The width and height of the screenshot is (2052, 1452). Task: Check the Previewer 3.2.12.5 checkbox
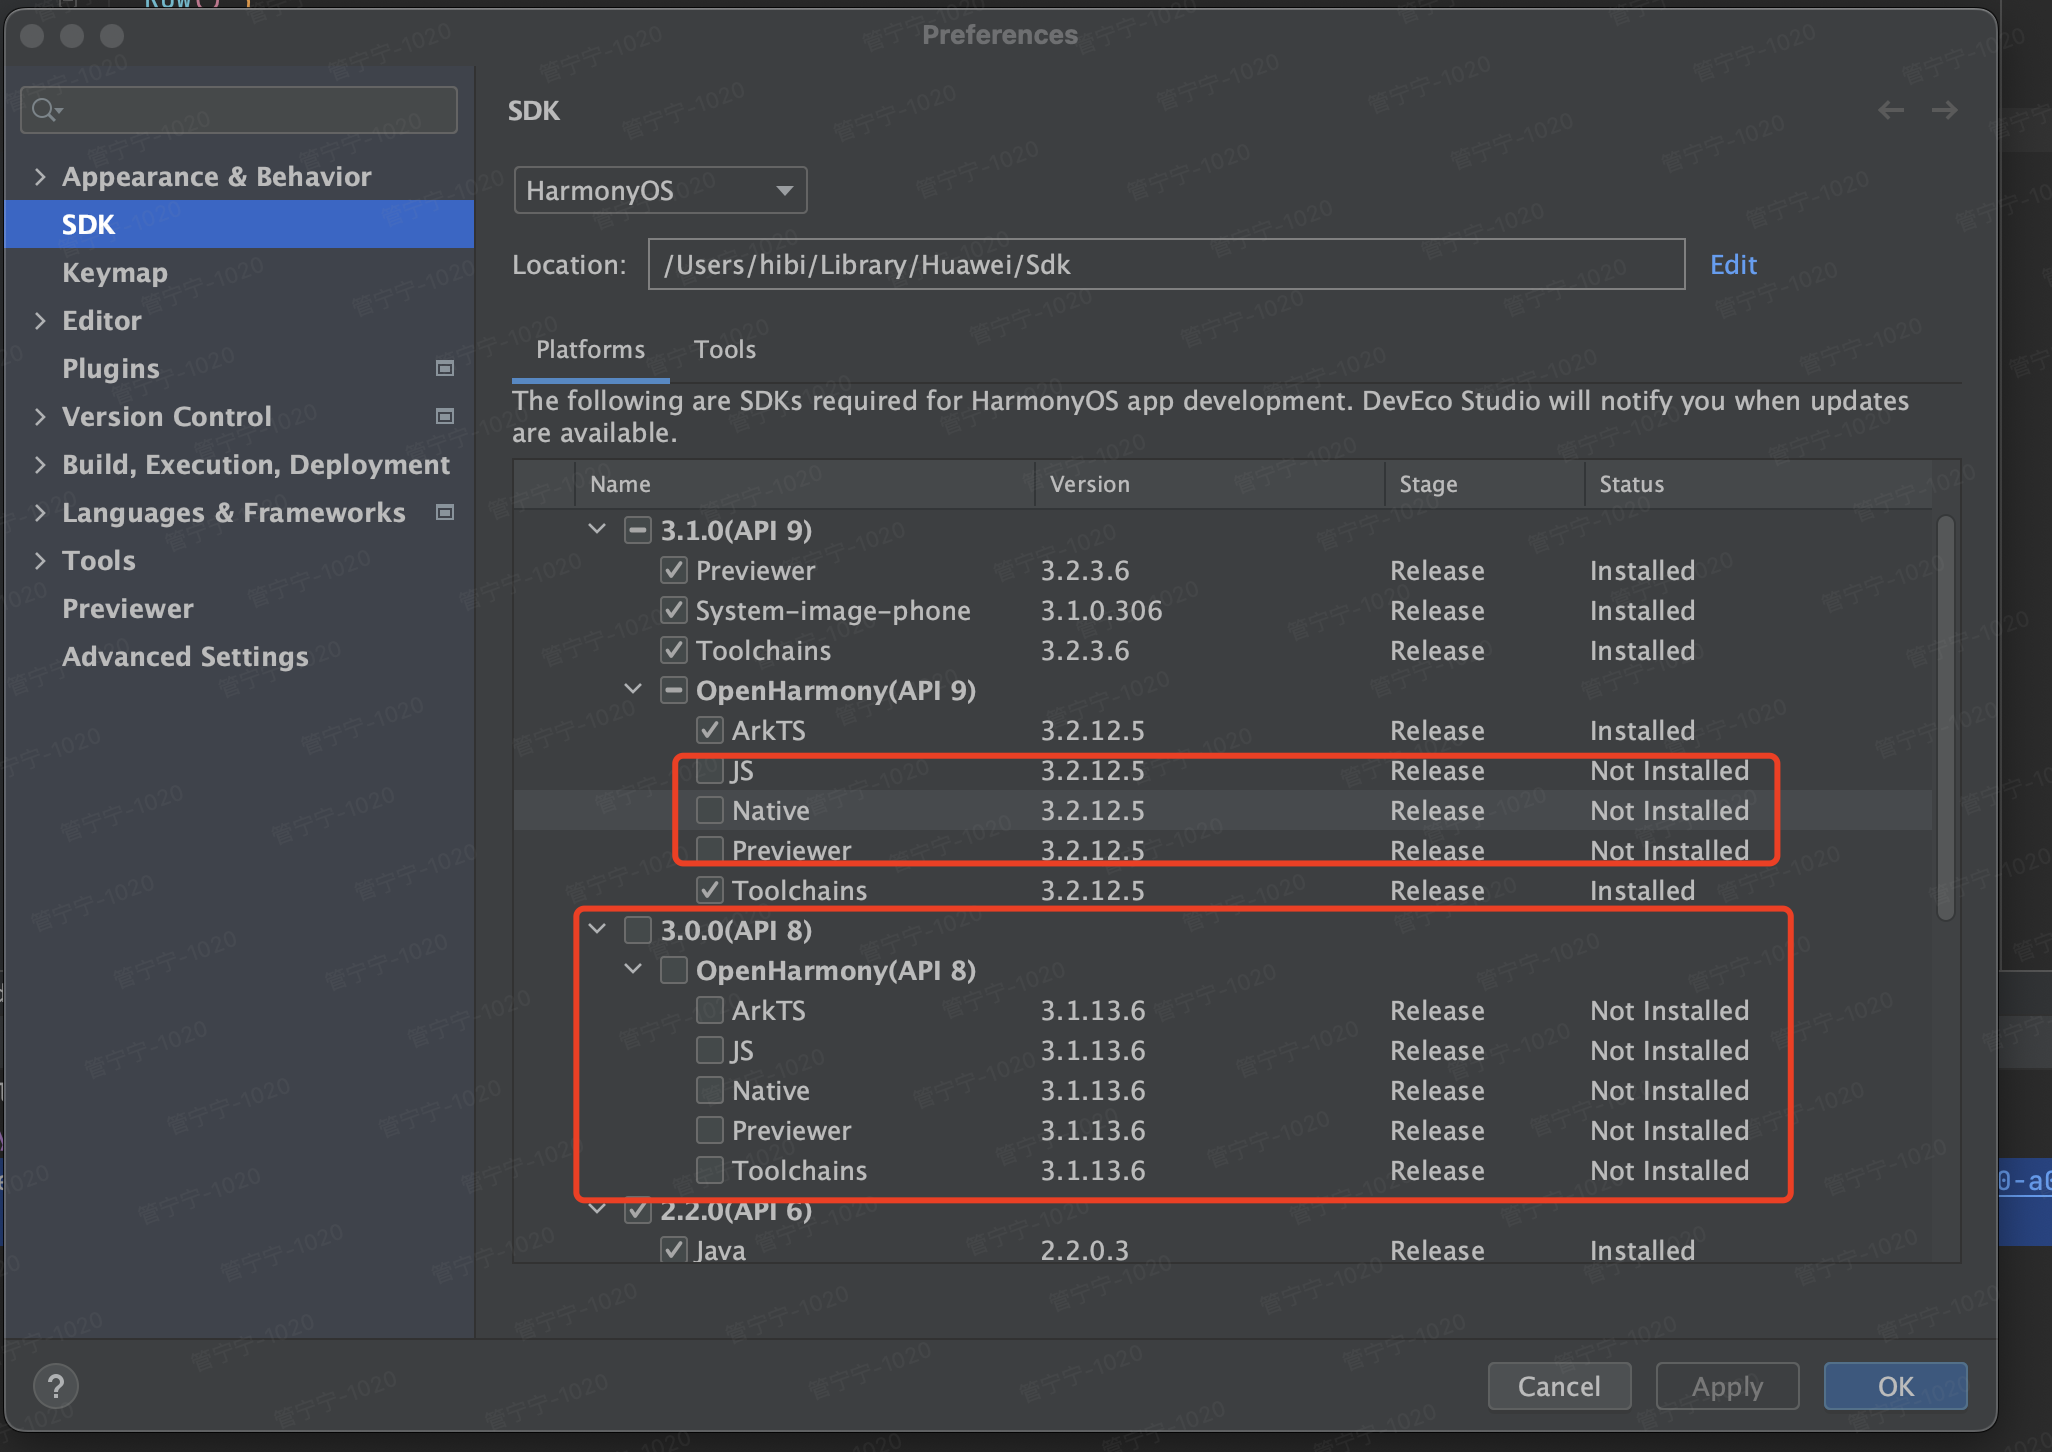710,850
